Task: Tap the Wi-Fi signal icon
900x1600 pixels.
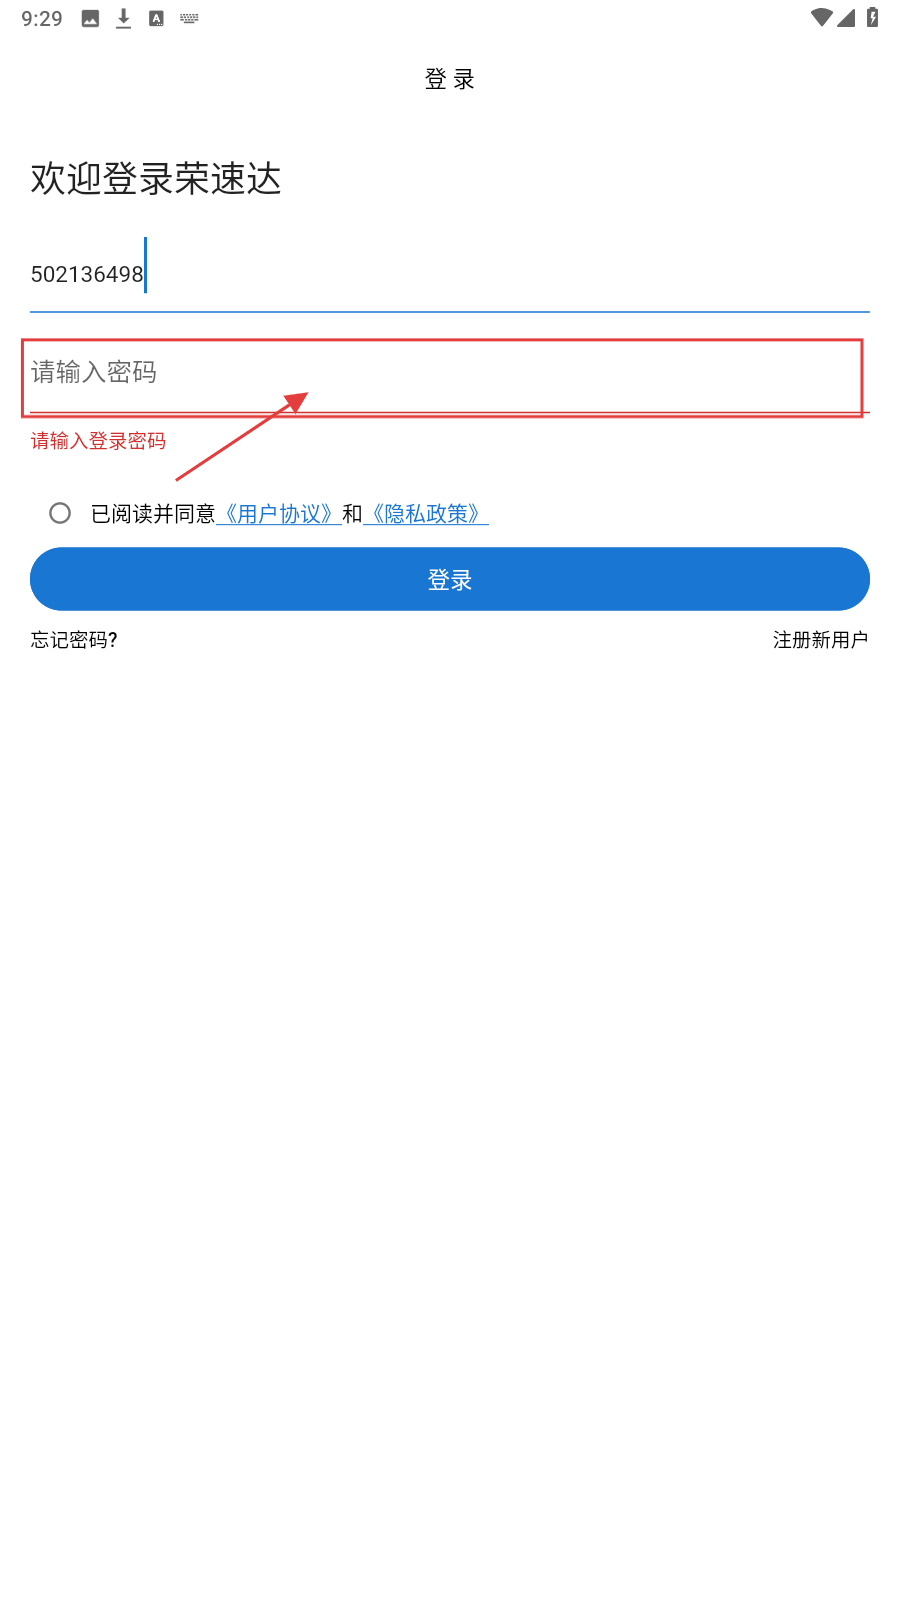Action: click(x=822, y=17)
